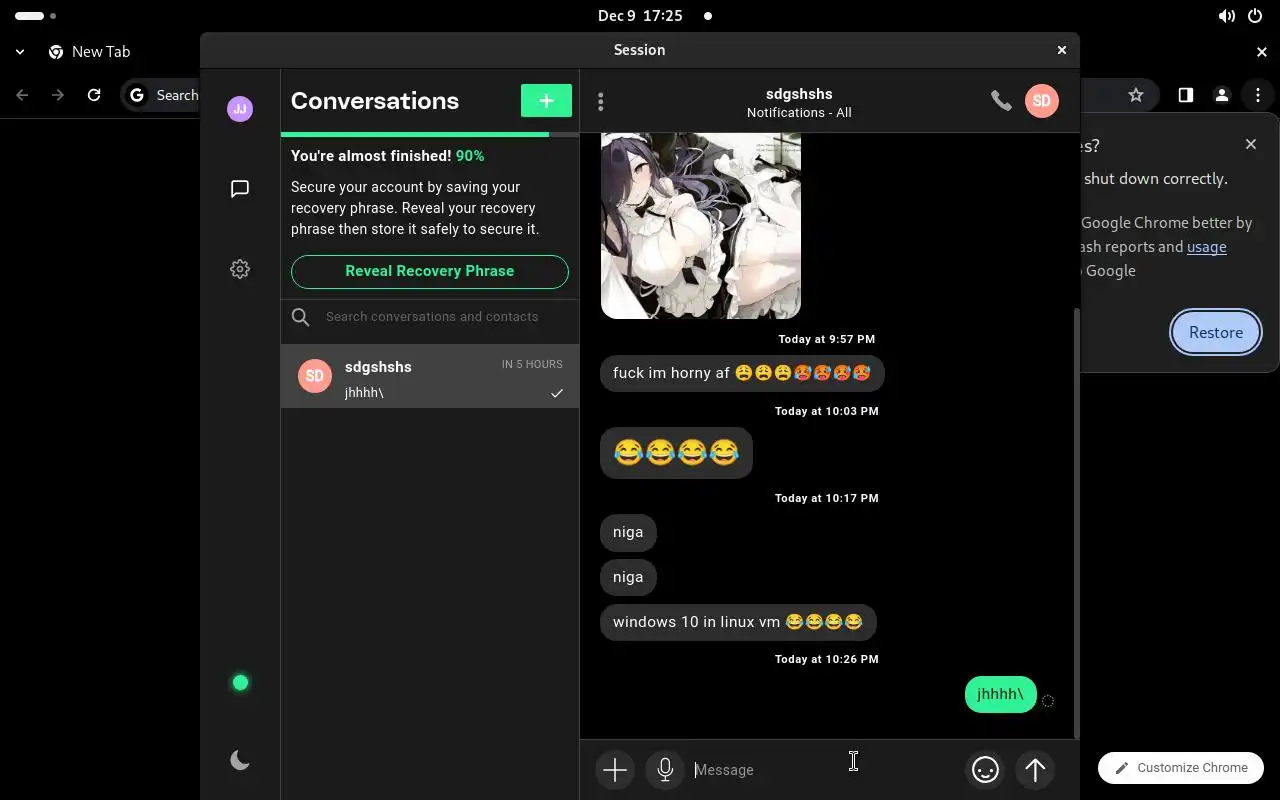Open SD contact avatar in chat header

[1042, 101]
